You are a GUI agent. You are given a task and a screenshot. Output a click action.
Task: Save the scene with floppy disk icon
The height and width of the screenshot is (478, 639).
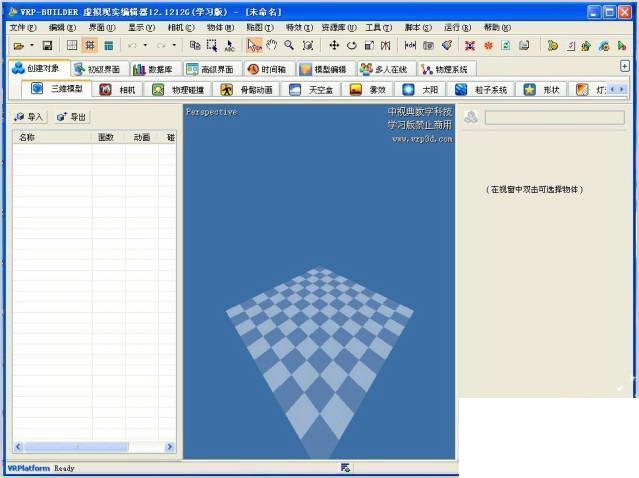click(x=47, y=45)
